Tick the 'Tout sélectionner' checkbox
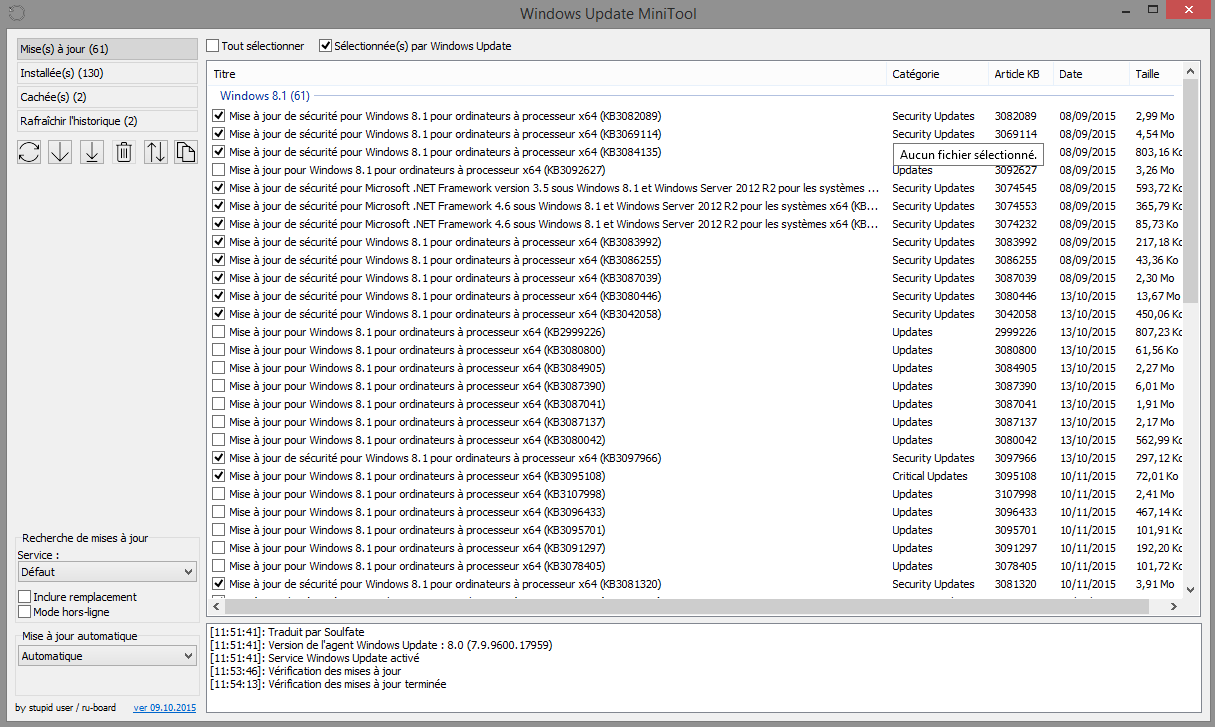Image resolution: width=1215 pixels, height=727 pixels. 213,46
